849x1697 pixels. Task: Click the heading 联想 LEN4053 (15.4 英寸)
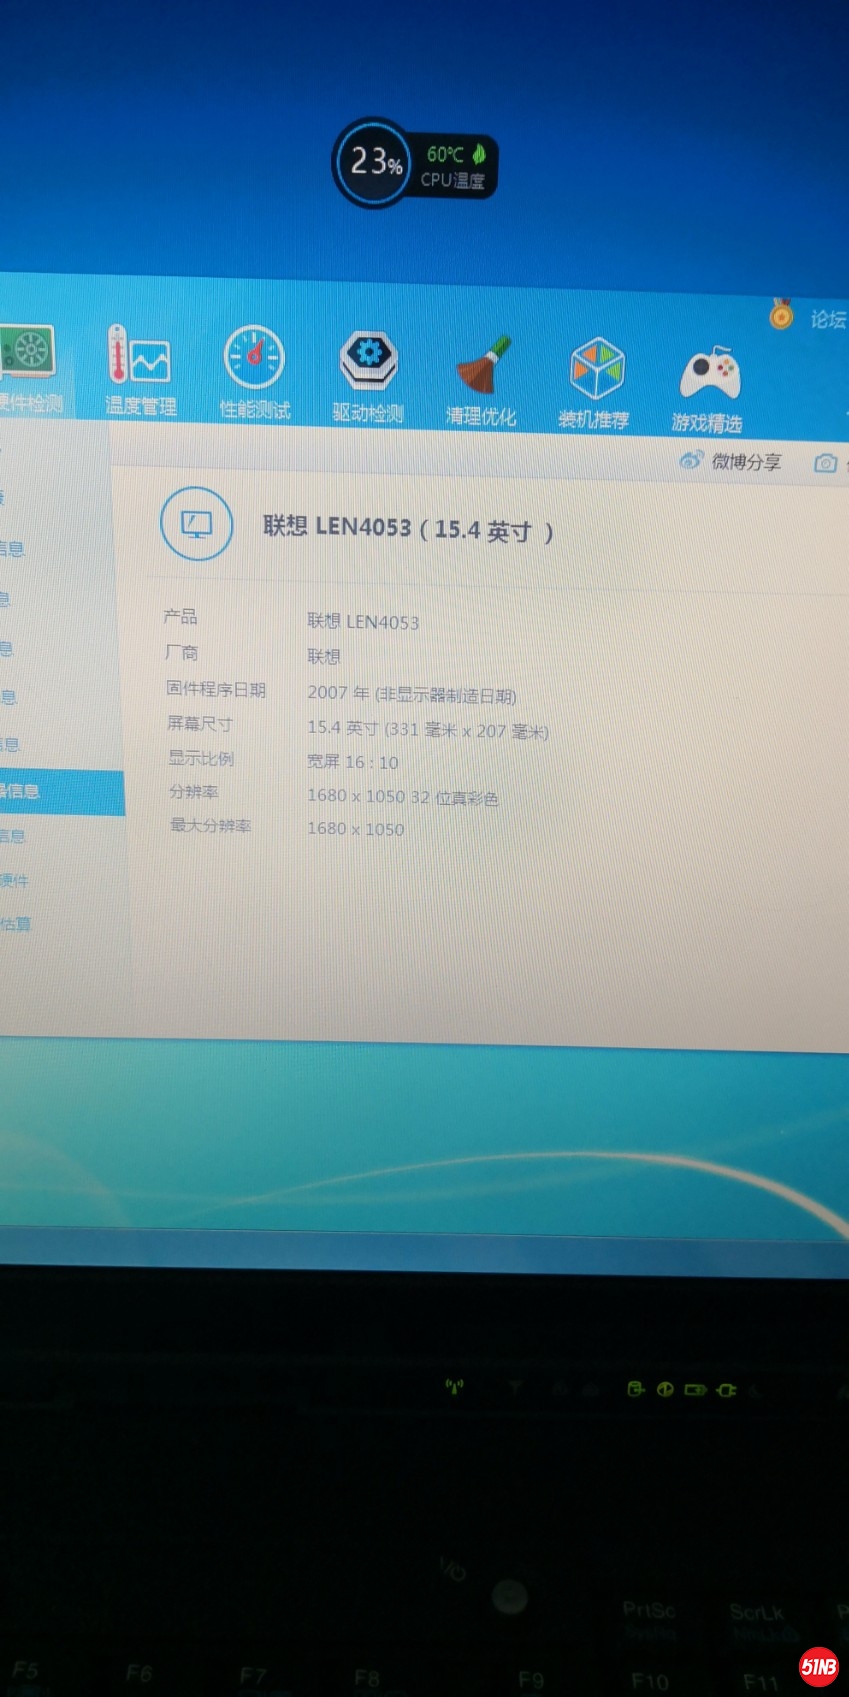point(408,528)
